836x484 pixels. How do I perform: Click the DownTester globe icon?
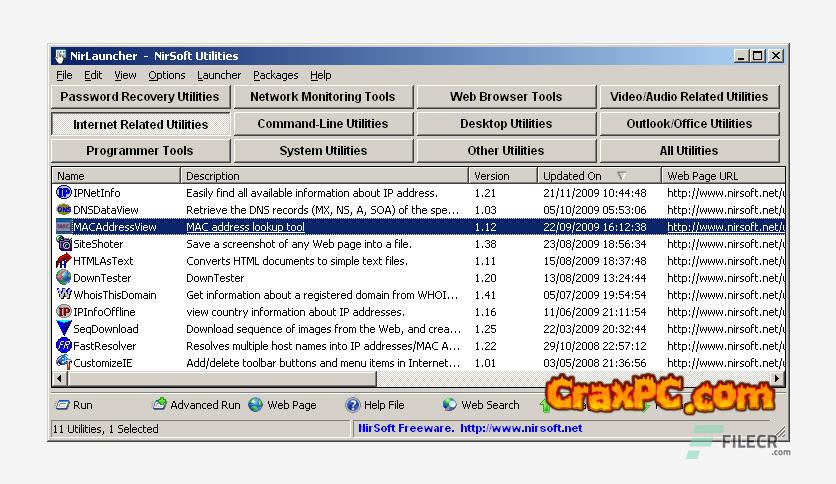63,277
